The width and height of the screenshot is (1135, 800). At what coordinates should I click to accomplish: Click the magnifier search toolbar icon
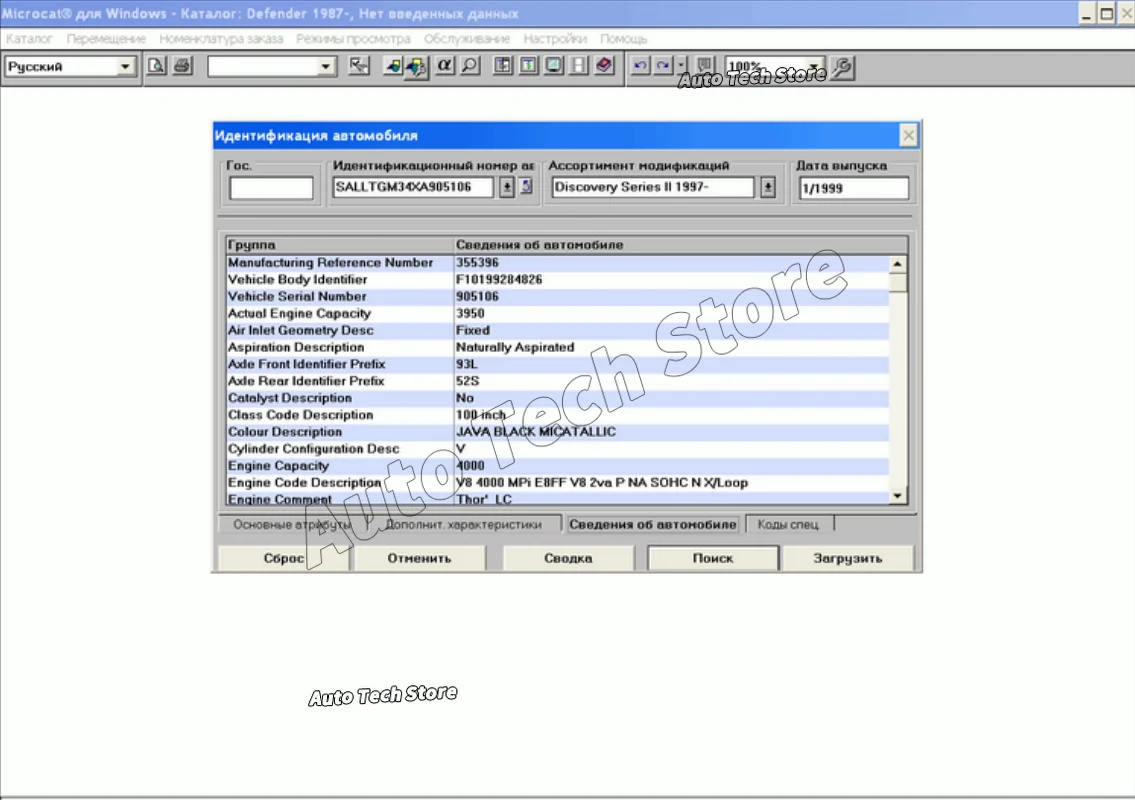[x=471, y=66]
